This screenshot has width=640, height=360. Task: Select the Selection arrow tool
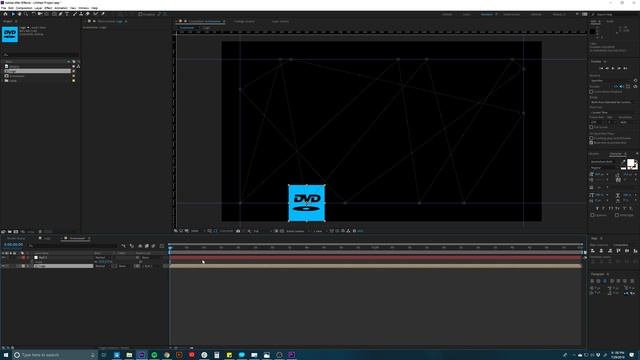(13, 14)
